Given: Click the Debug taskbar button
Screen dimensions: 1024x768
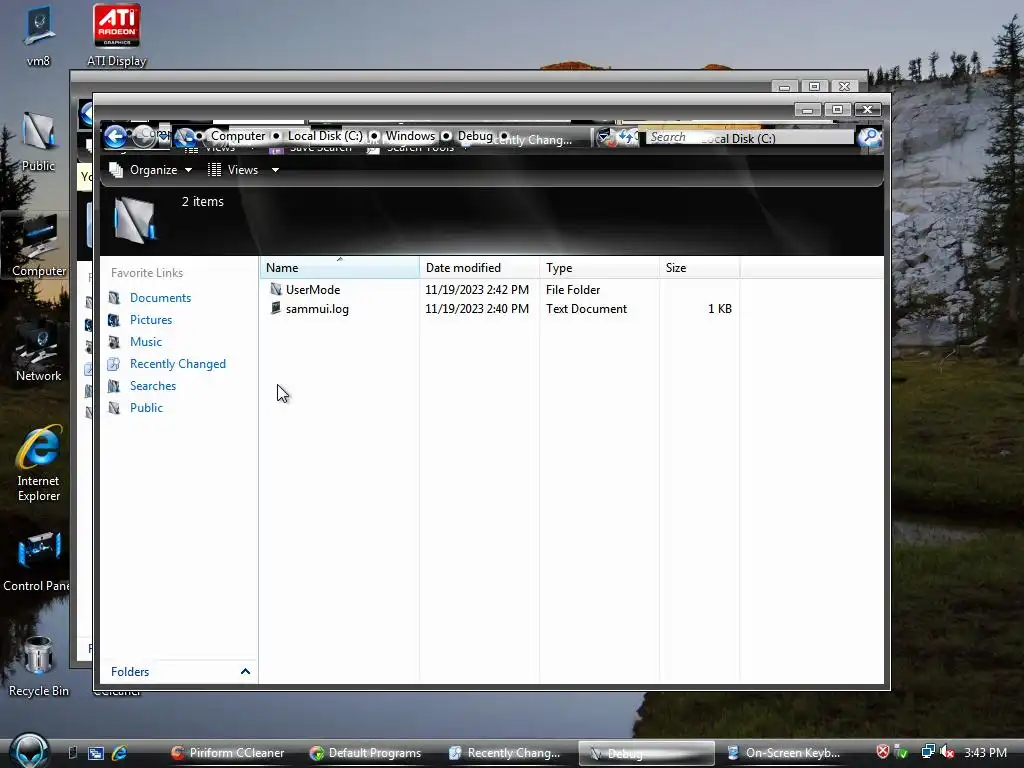Looking at the screenshot, I should (647, 753).
